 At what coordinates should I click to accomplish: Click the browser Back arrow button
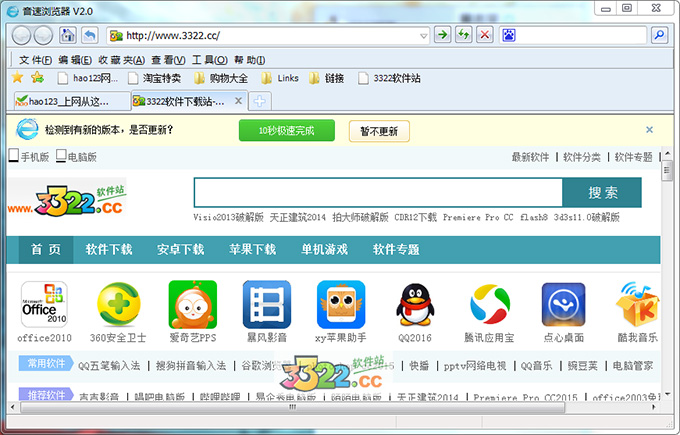[21, 36]
